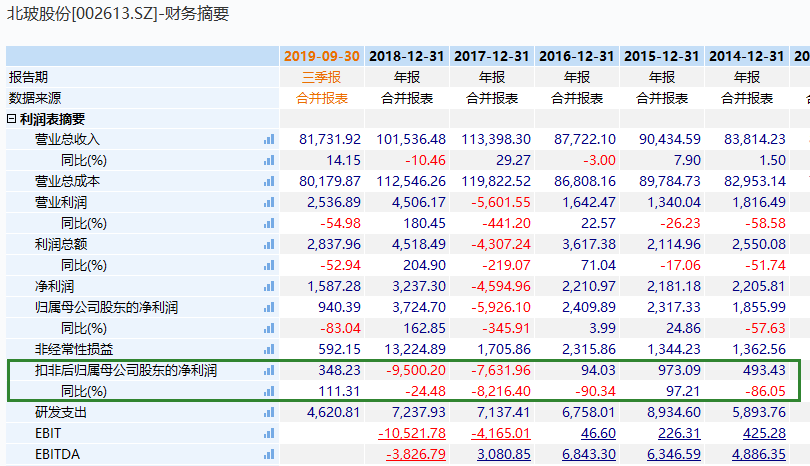Open chart icon for 营业总收入 同比(%) row
Image resolution: width=810 pixels, height=466 pixels.
pyautogui.click(x=269, y=161)
